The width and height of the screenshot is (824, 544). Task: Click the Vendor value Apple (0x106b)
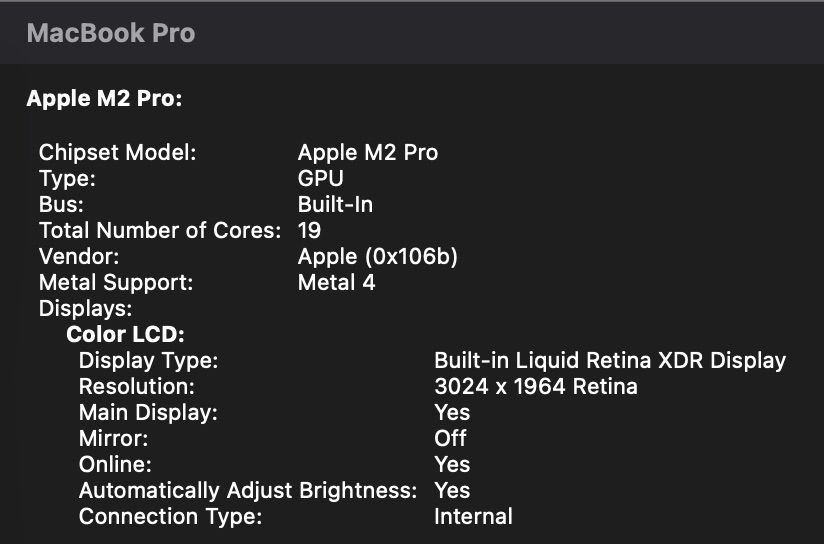(x=377, y=257)
